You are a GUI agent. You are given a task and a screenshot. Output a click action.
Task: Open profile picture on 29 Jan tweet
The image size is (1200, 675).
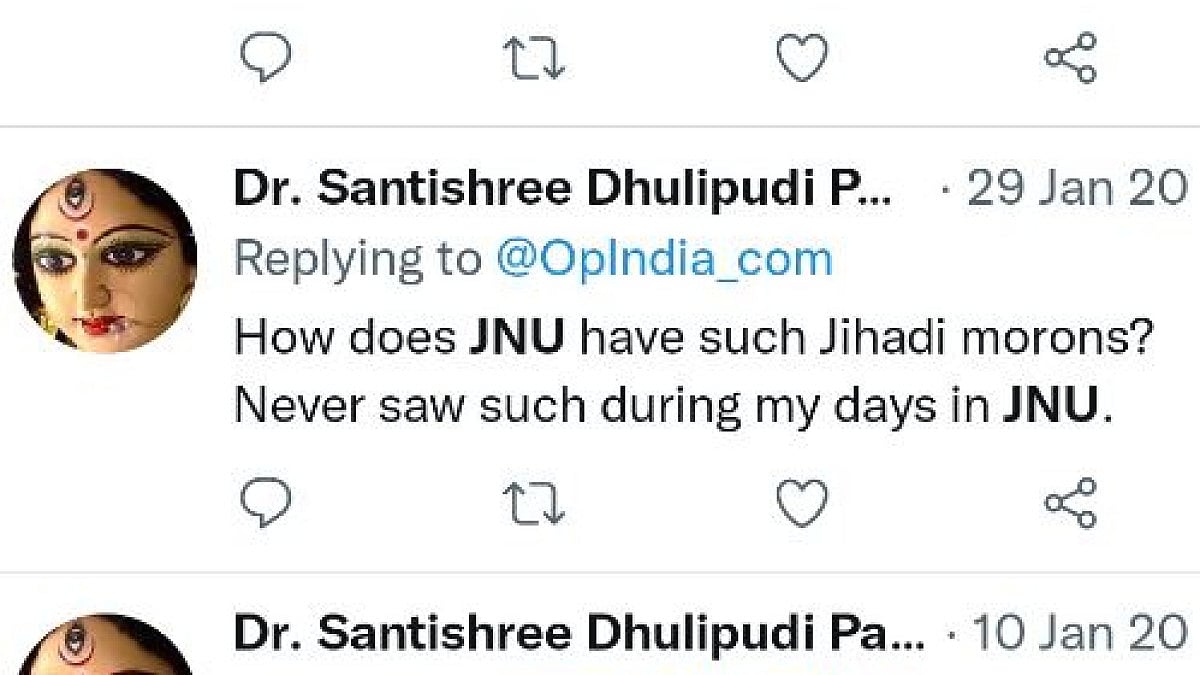point(104,261)
